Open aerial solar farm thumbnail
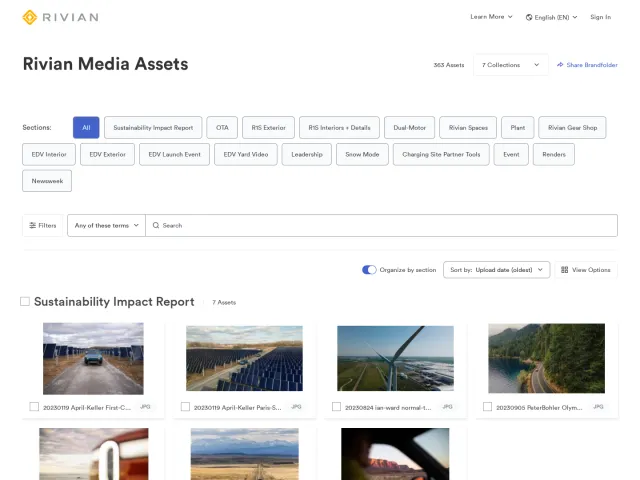 point(244,358)
